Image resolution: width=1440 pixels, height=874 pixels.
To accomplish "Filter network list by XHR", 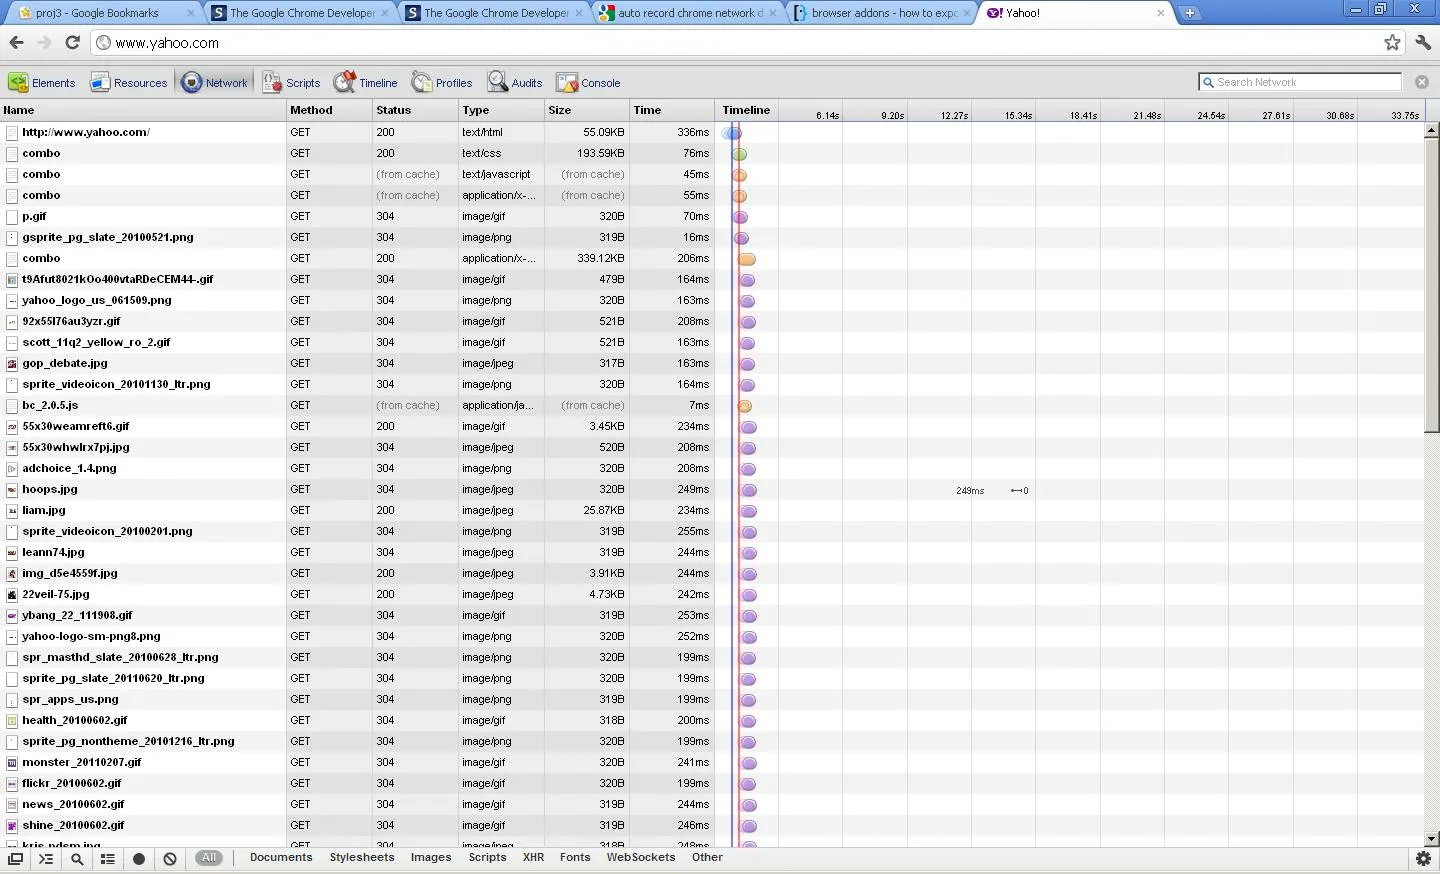I will (534, 858).
